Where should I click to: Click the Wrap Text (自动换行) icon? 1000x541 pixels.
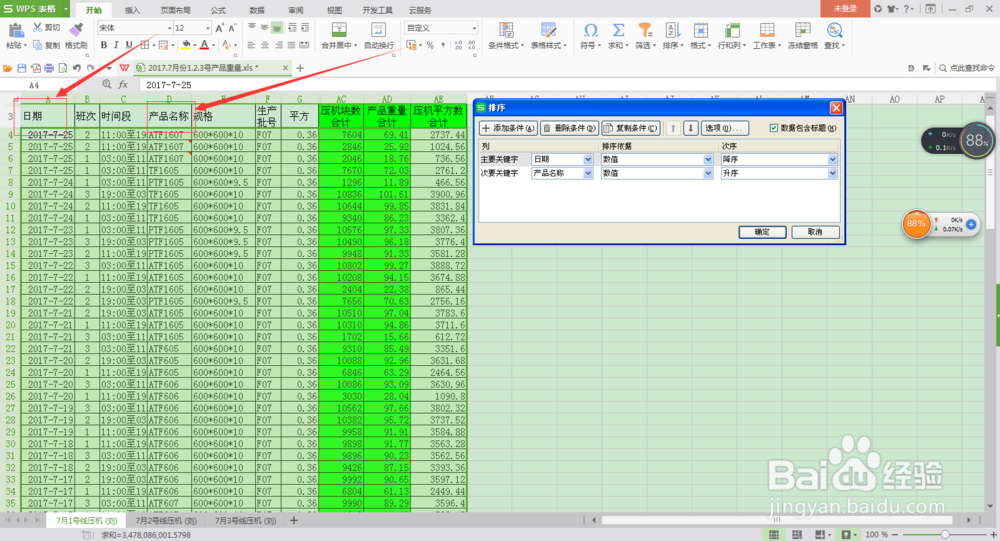point(378,30)
